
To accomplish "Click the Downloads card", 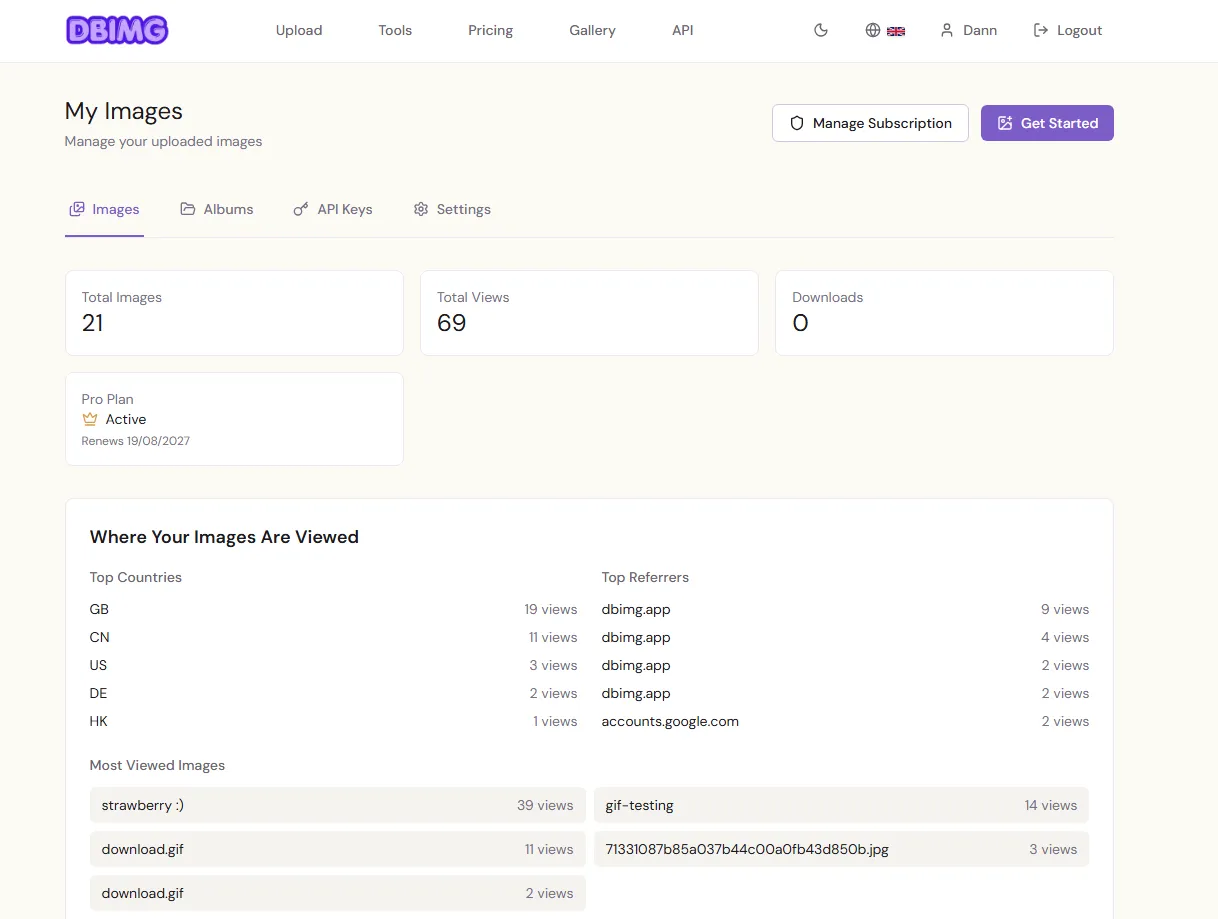I will (944, 313).
